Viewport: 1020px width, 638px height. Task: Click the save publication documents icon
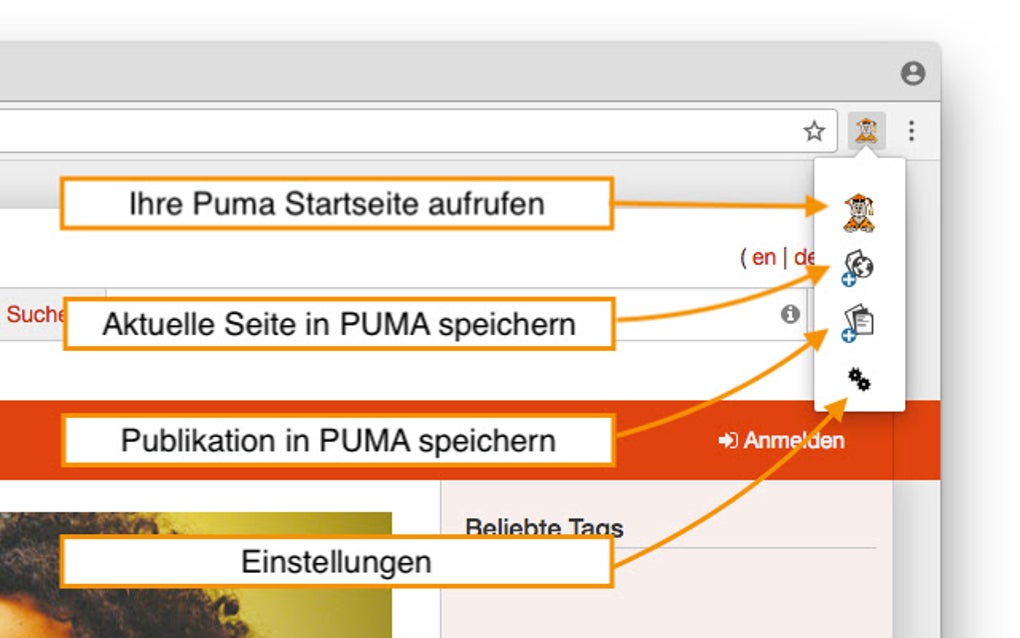[x=859, y=323]
